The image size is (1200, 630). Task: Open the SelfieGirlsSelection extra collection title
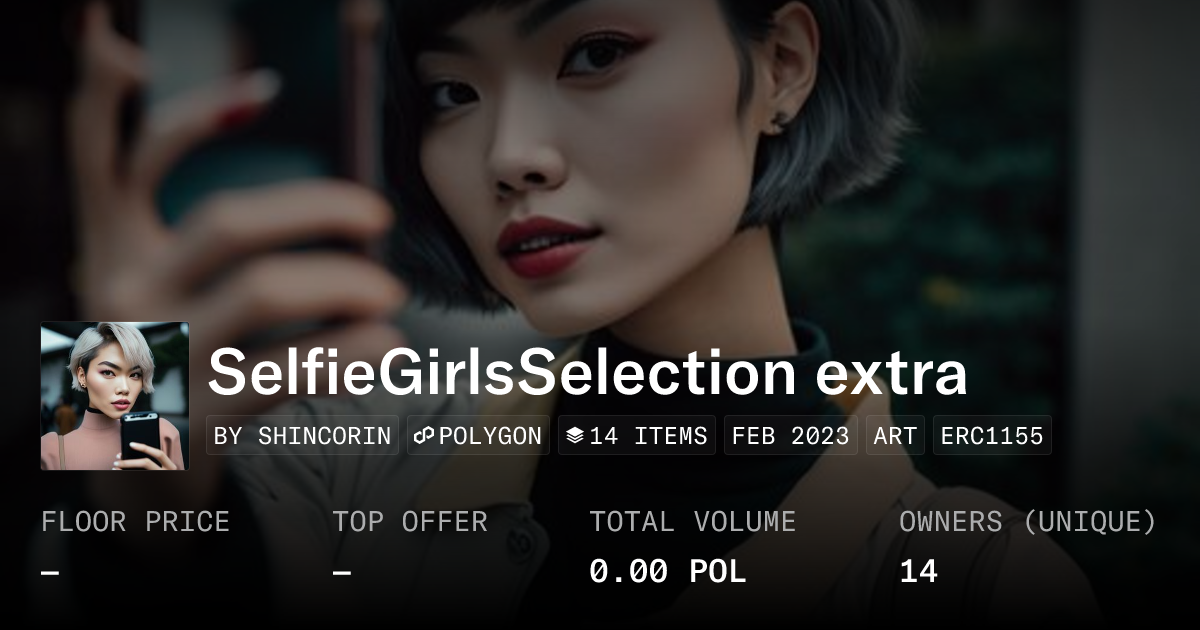(x=587, y=372)
